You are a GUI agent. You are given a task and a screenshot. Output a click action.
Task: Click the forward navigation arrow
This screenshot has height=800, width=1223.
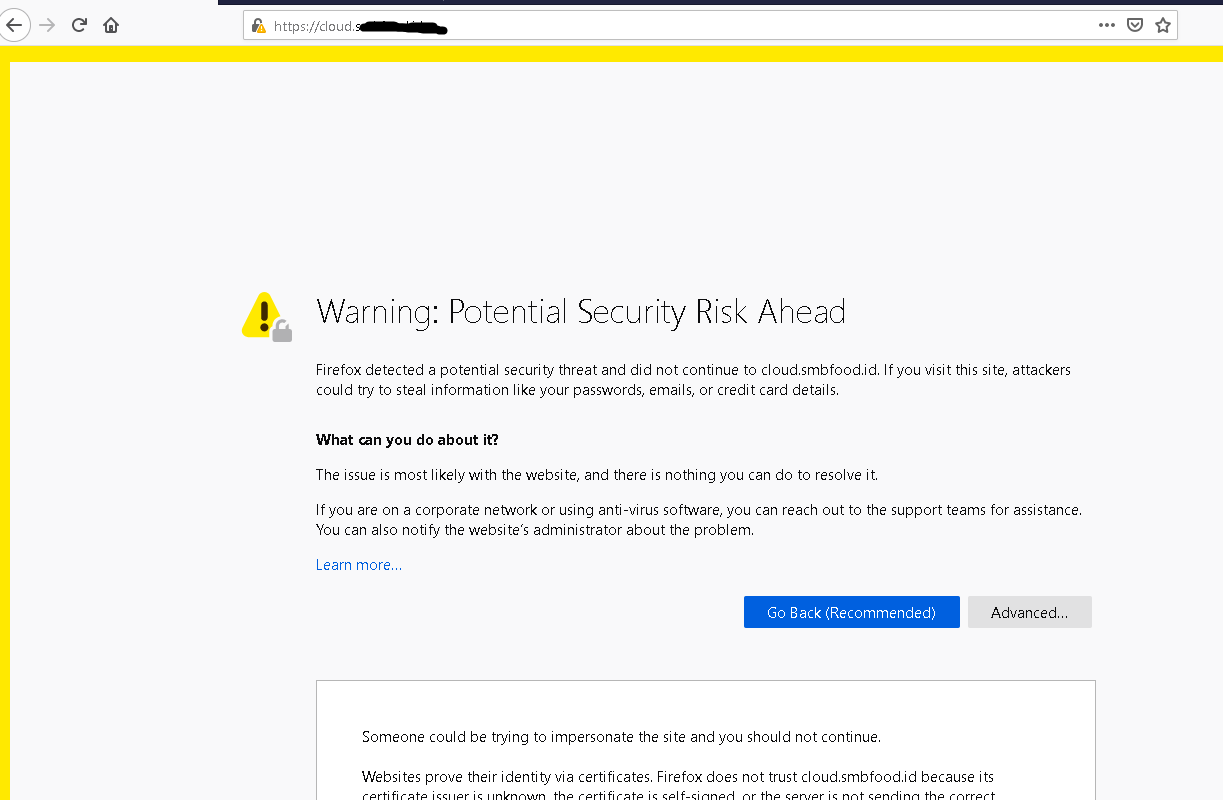47,25
